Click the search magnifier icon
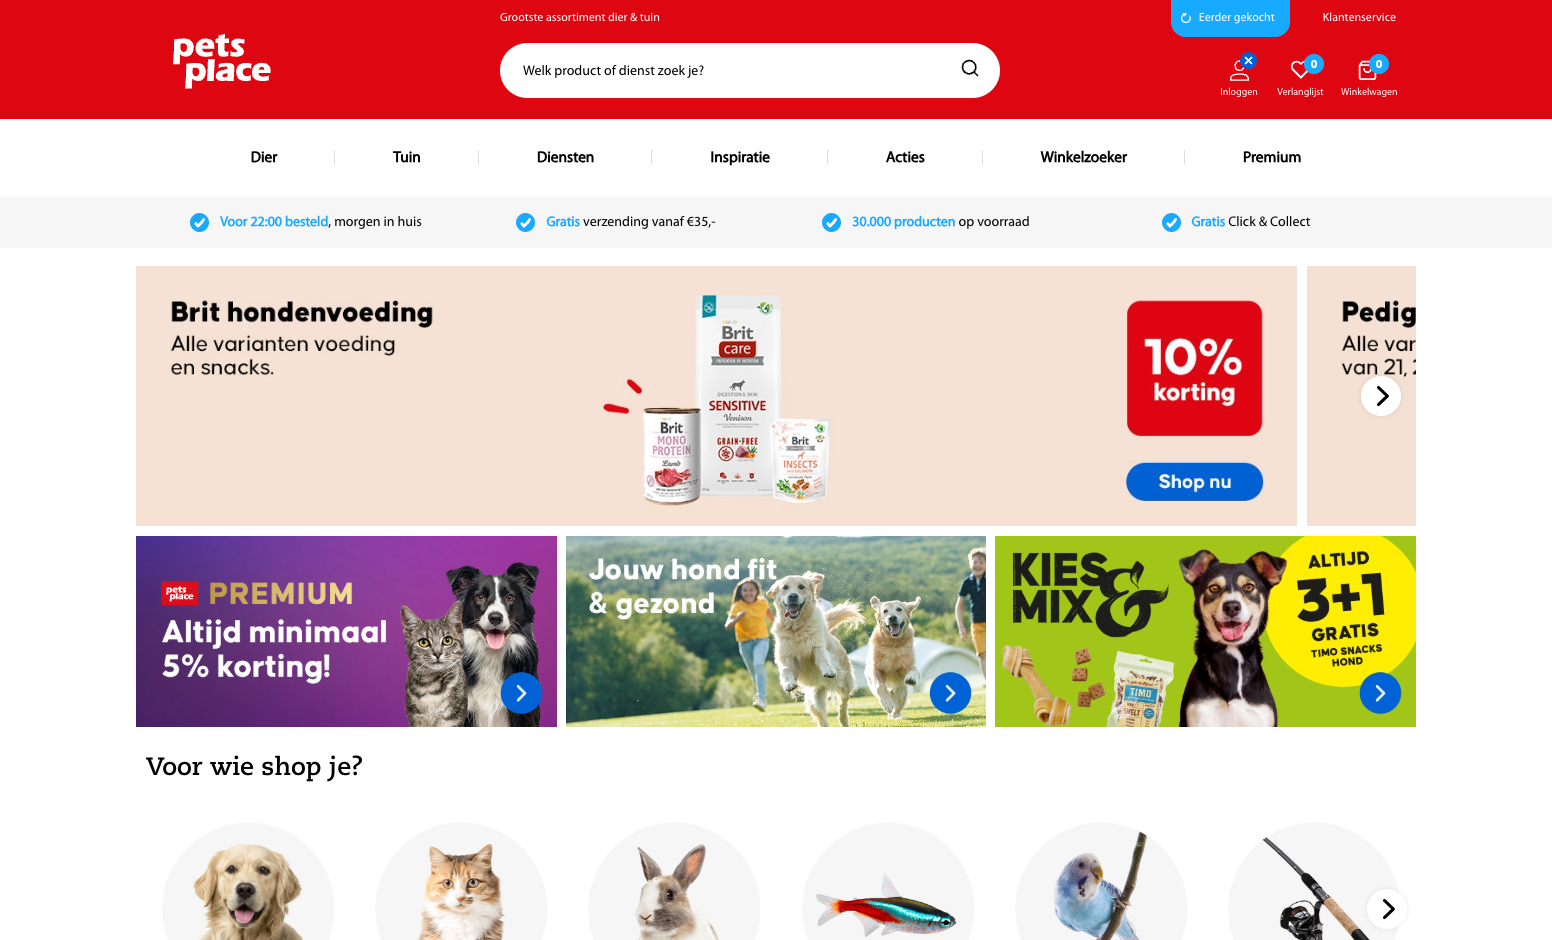The image size is (1552, 940). (x=970, y=68)
